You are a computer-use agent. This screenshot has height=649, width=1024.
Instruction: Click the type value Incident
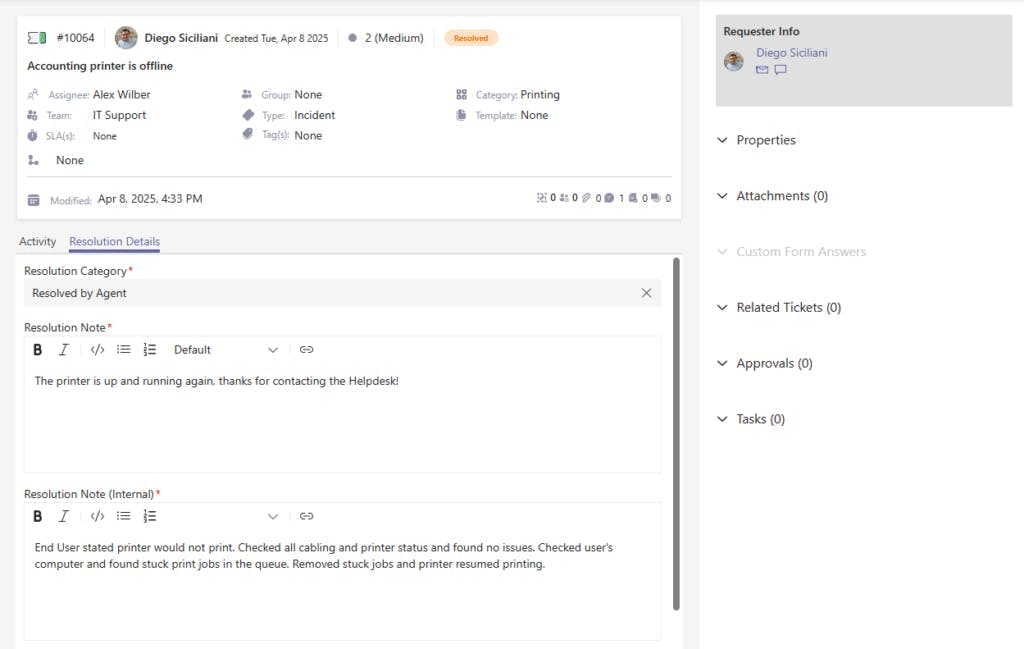315,115
